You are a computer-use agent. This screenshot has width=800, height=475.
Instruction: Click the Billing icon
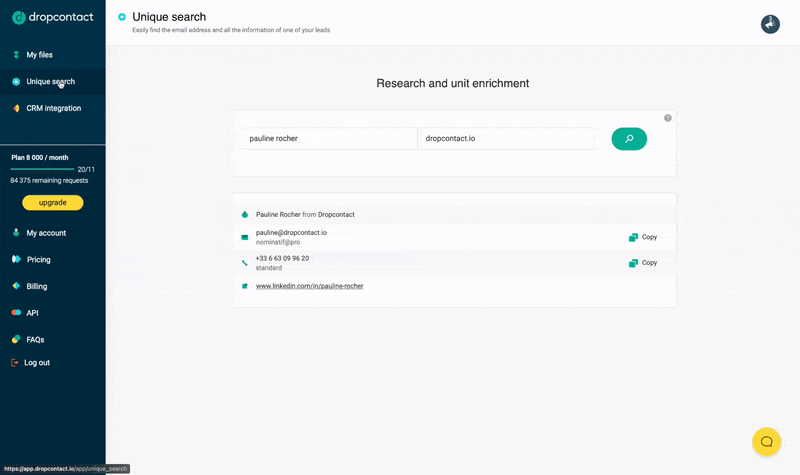(16, 286)
